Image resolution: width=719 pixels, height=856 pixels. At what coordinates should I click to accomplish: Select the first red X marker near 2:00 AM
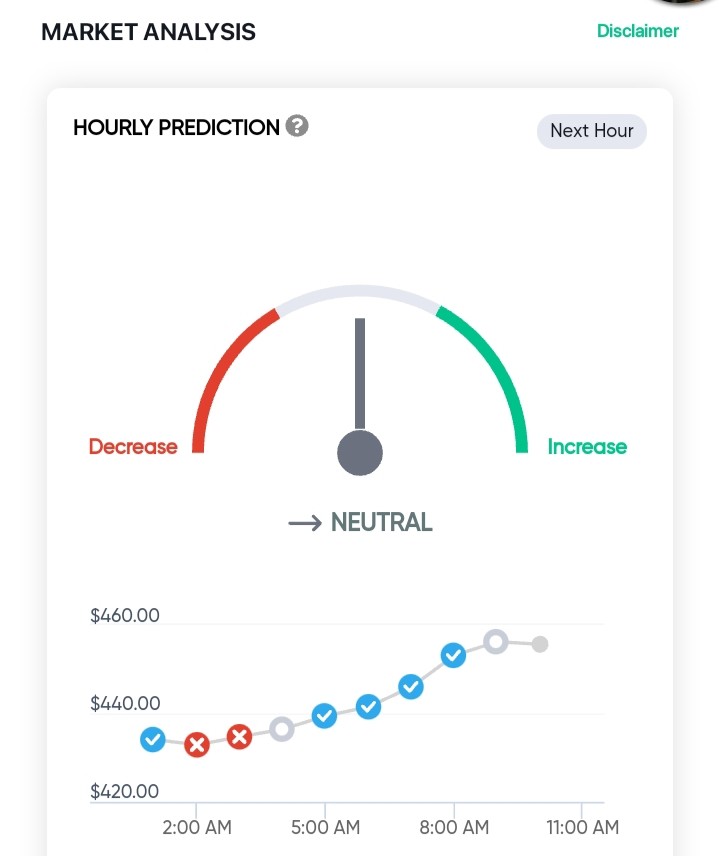(x=197, y=745)
